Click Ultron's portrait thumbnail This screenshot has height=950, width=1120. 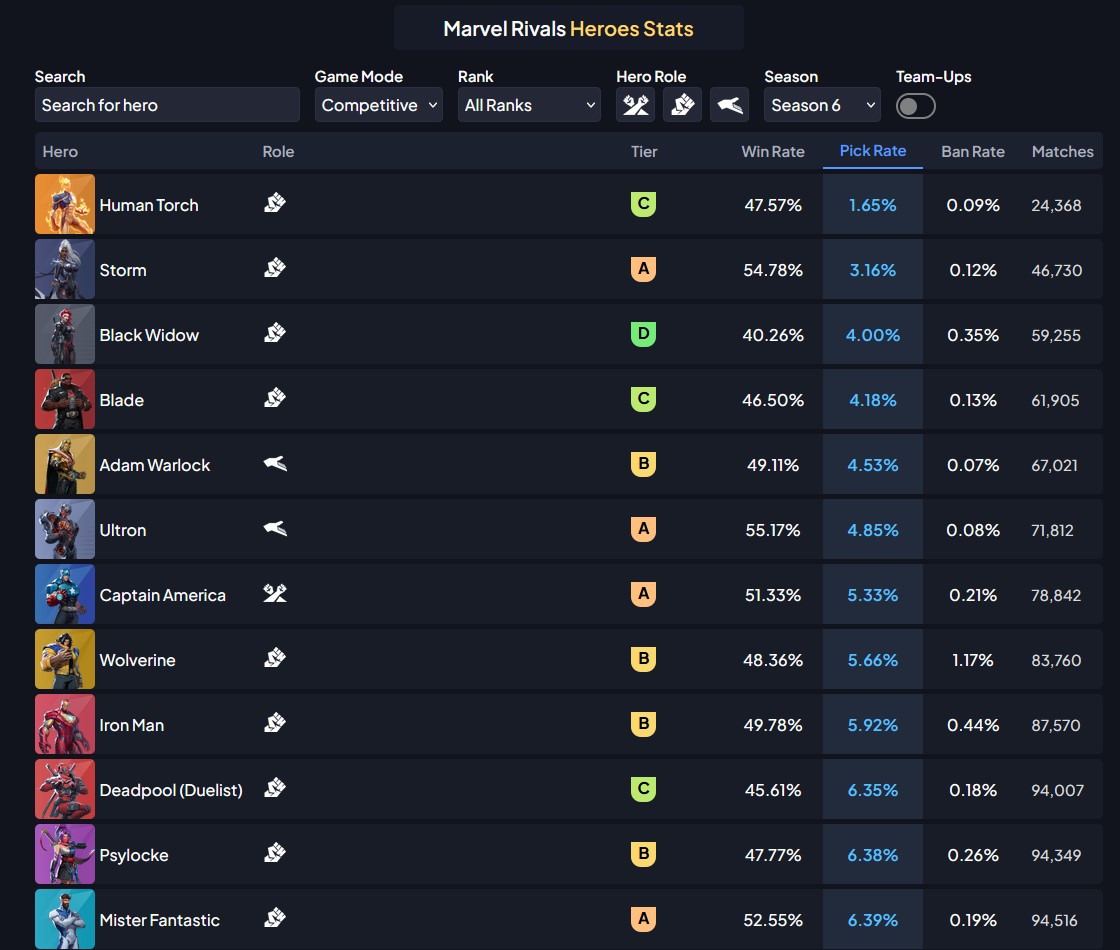click(65, 529)
